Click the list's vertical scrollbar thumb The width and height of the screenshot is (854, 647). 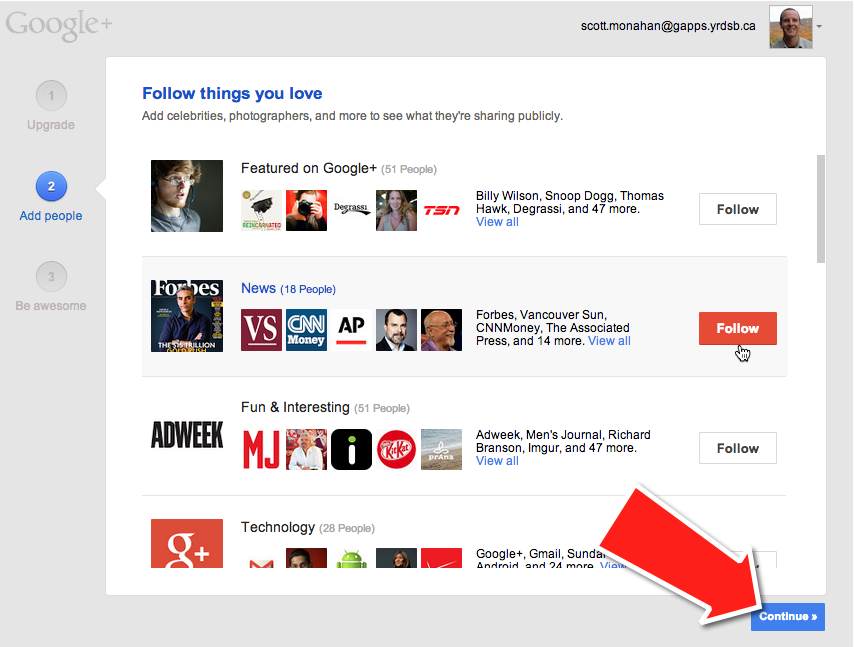point(821,209)
